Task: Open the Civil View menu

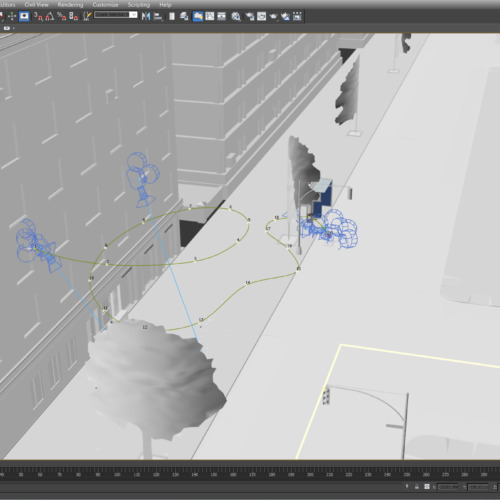Action: pos(36,5)
